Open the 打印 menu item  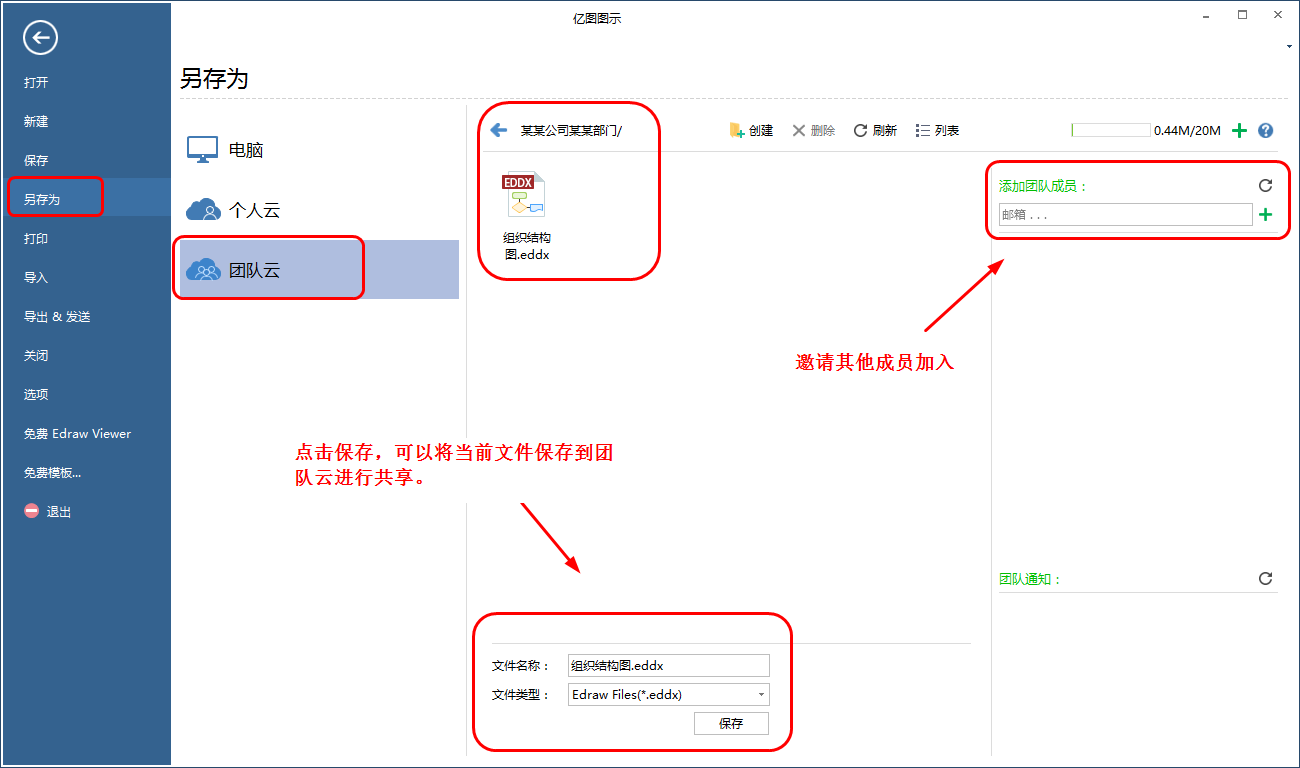point(36,238)
